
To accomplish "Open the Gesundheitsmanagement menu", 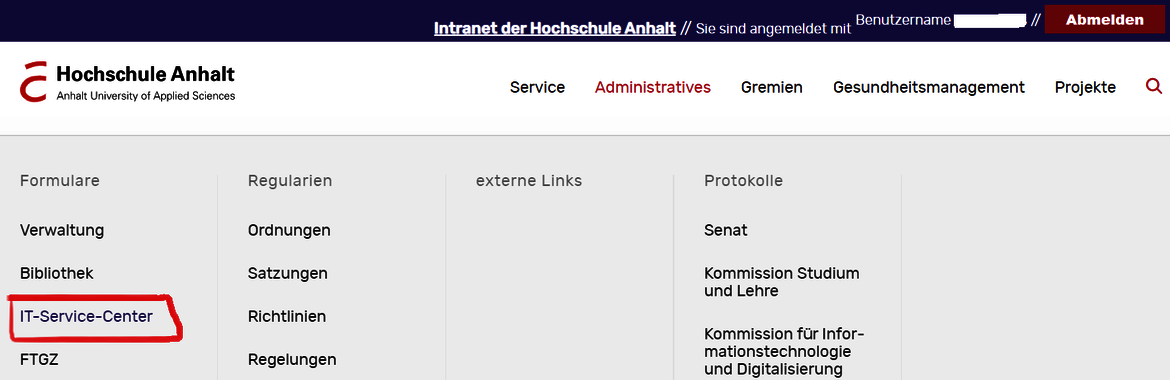I will point(929,87).
